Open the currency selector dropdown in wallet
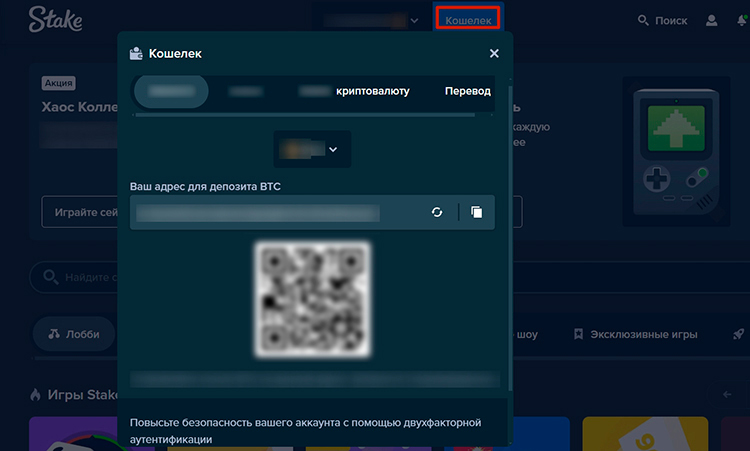The width and height of the screenshot is (750, 451). pos(312,149)
